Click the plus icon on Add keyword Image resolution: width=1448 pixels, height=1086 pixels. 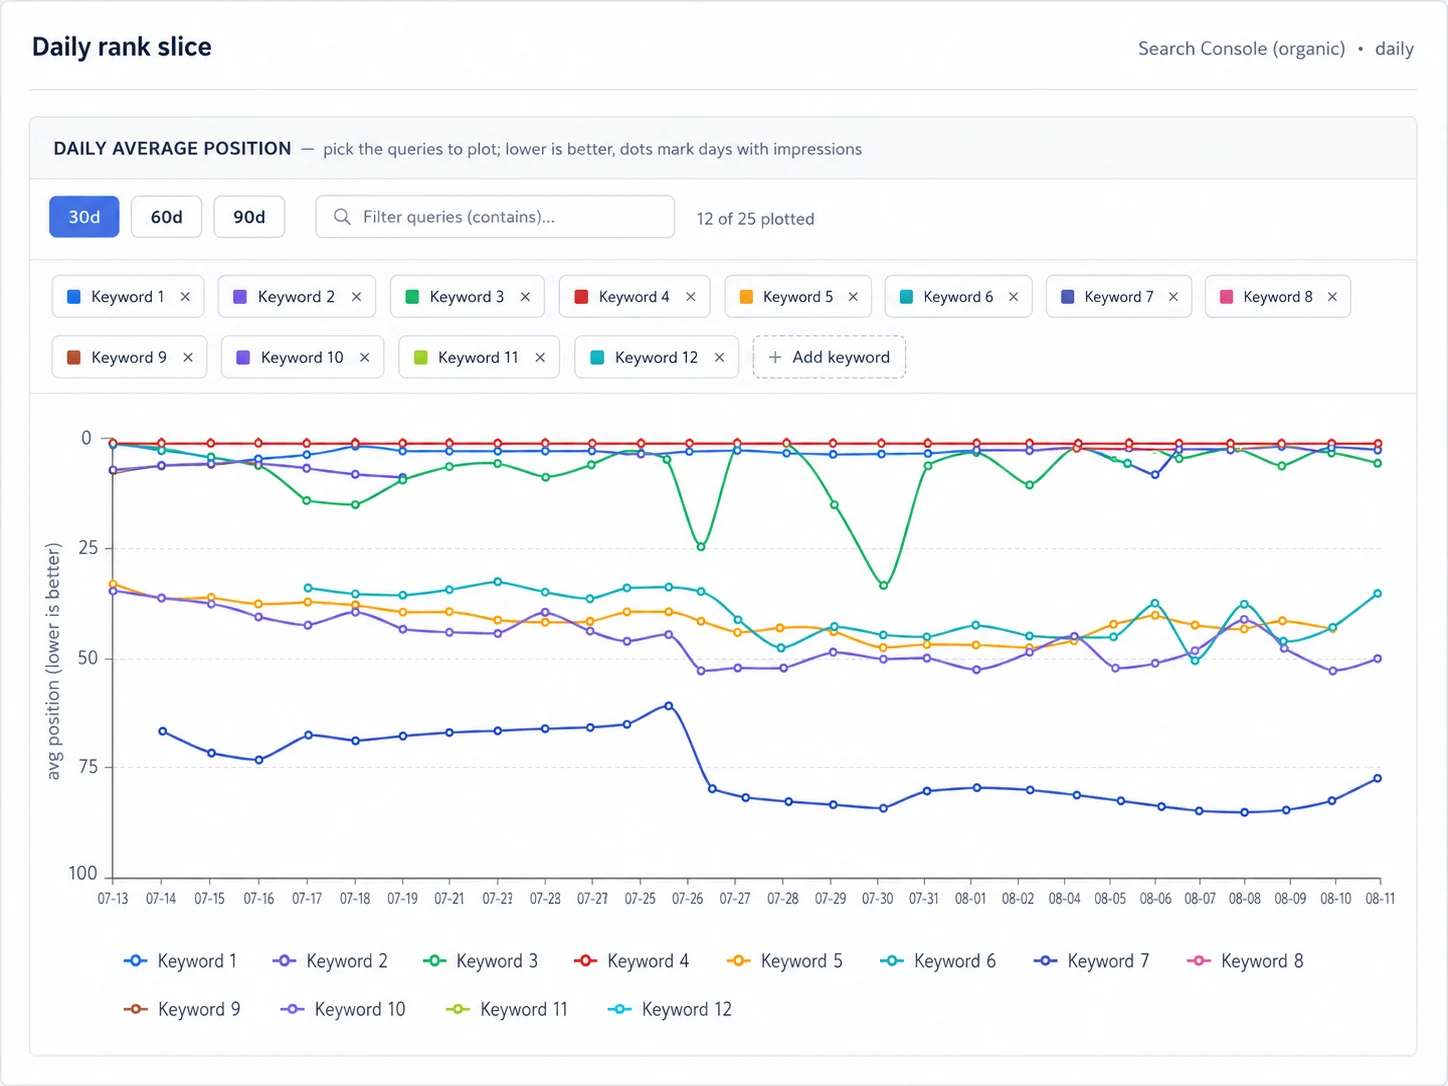775,357
